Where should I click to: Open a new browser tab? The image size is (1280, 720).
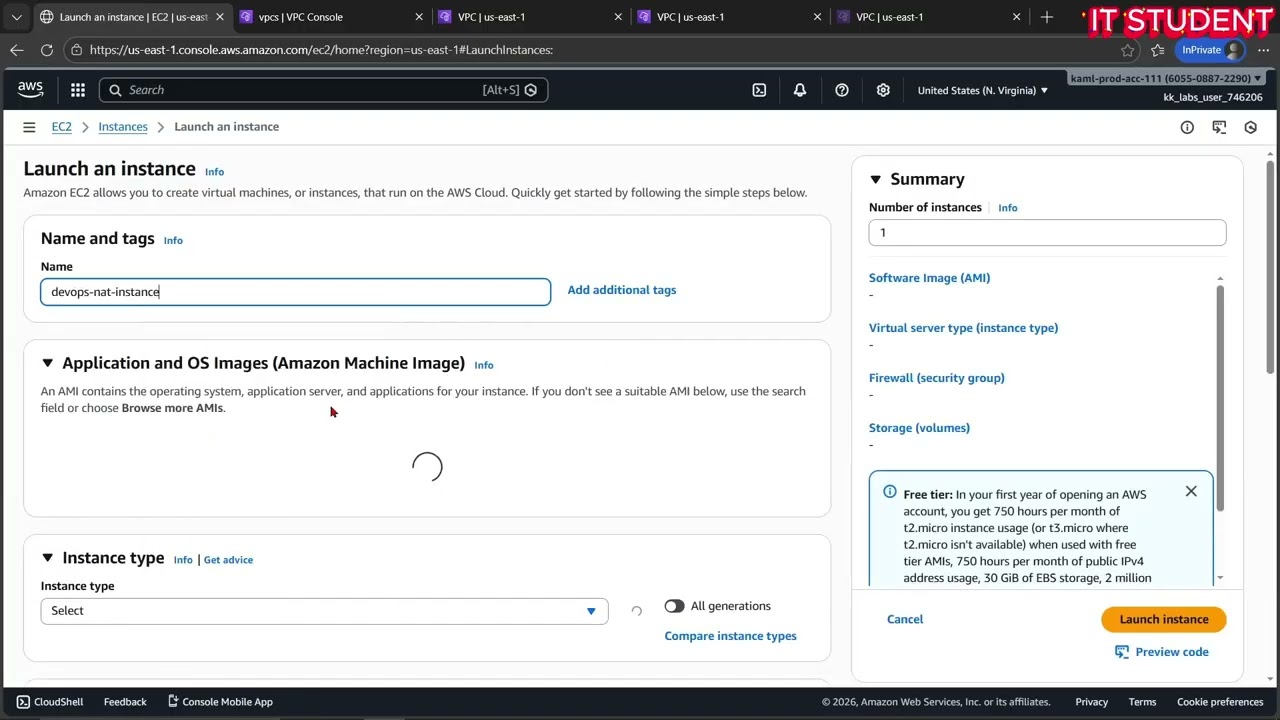coord(1047,17)
